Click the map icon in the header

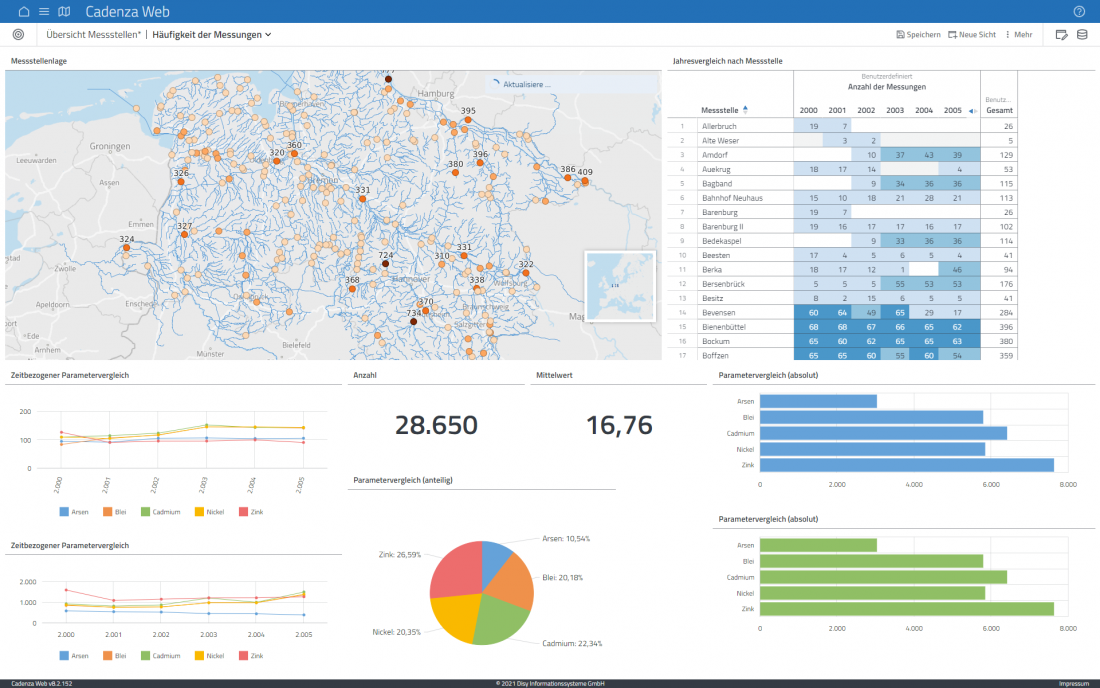63,11
